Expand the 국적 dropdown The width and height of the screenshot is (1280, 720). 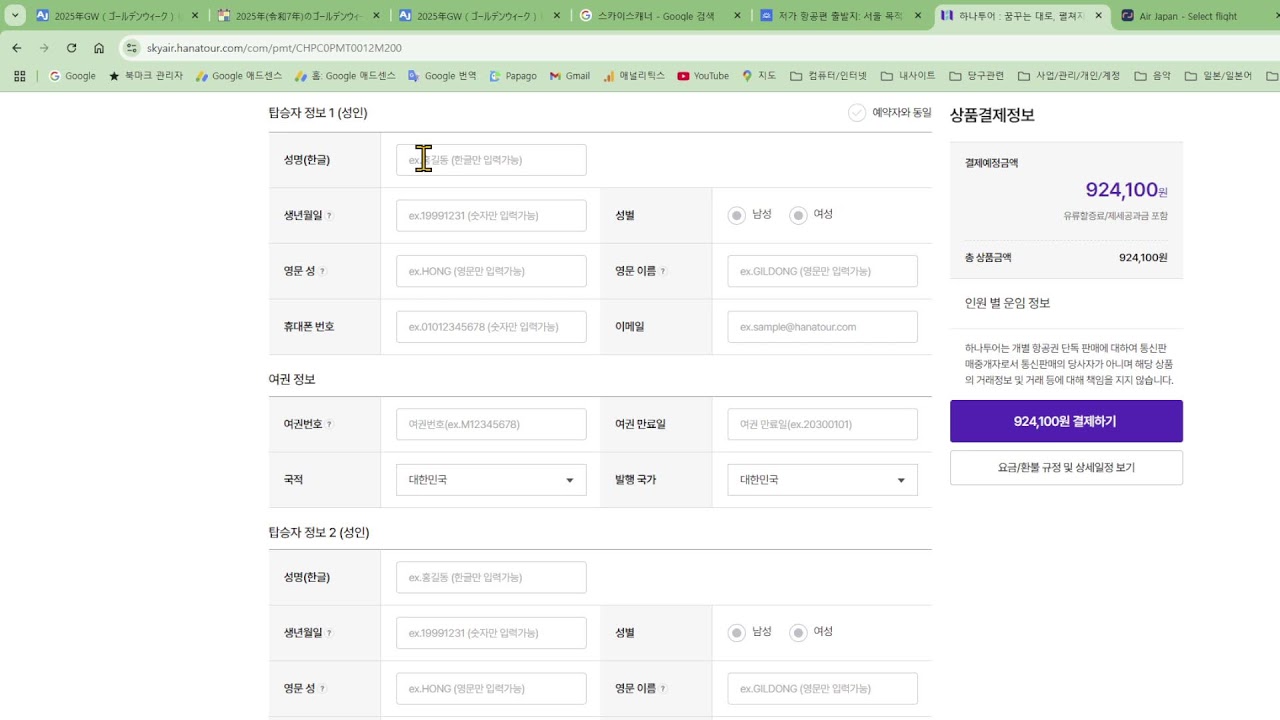491,480
